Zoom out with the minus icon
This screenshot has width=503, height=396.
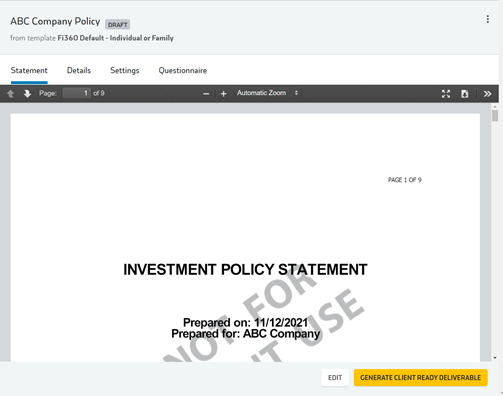tap(206, 94)
